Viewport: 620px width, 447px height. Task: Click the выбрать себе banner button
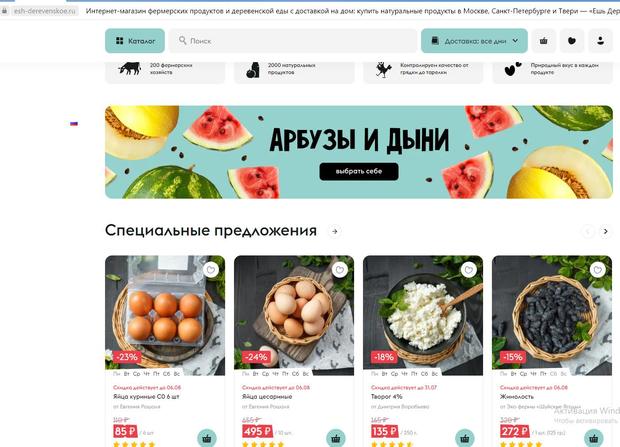pyautogui.click(x=359, y=171)
